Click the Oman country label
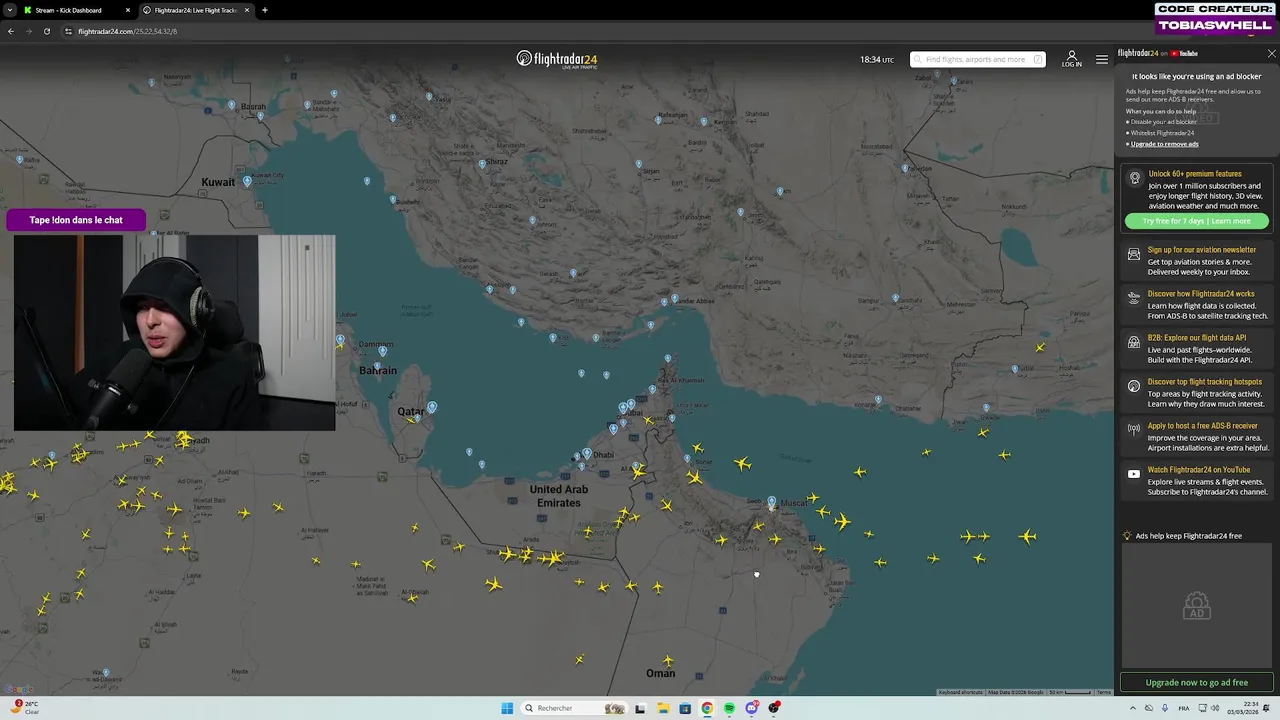Viewport: 1280px width, 720px height. pos(660,673)
